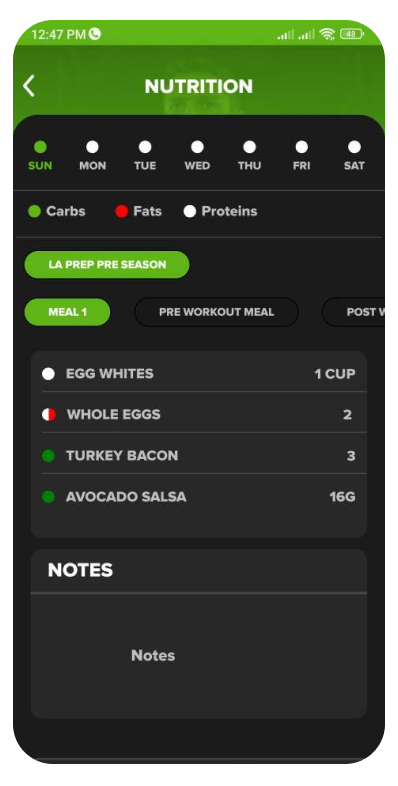The height and width of the screenshot is (786, 398).
Task: Choose the FRI day option
Action: tap(301, 156)
